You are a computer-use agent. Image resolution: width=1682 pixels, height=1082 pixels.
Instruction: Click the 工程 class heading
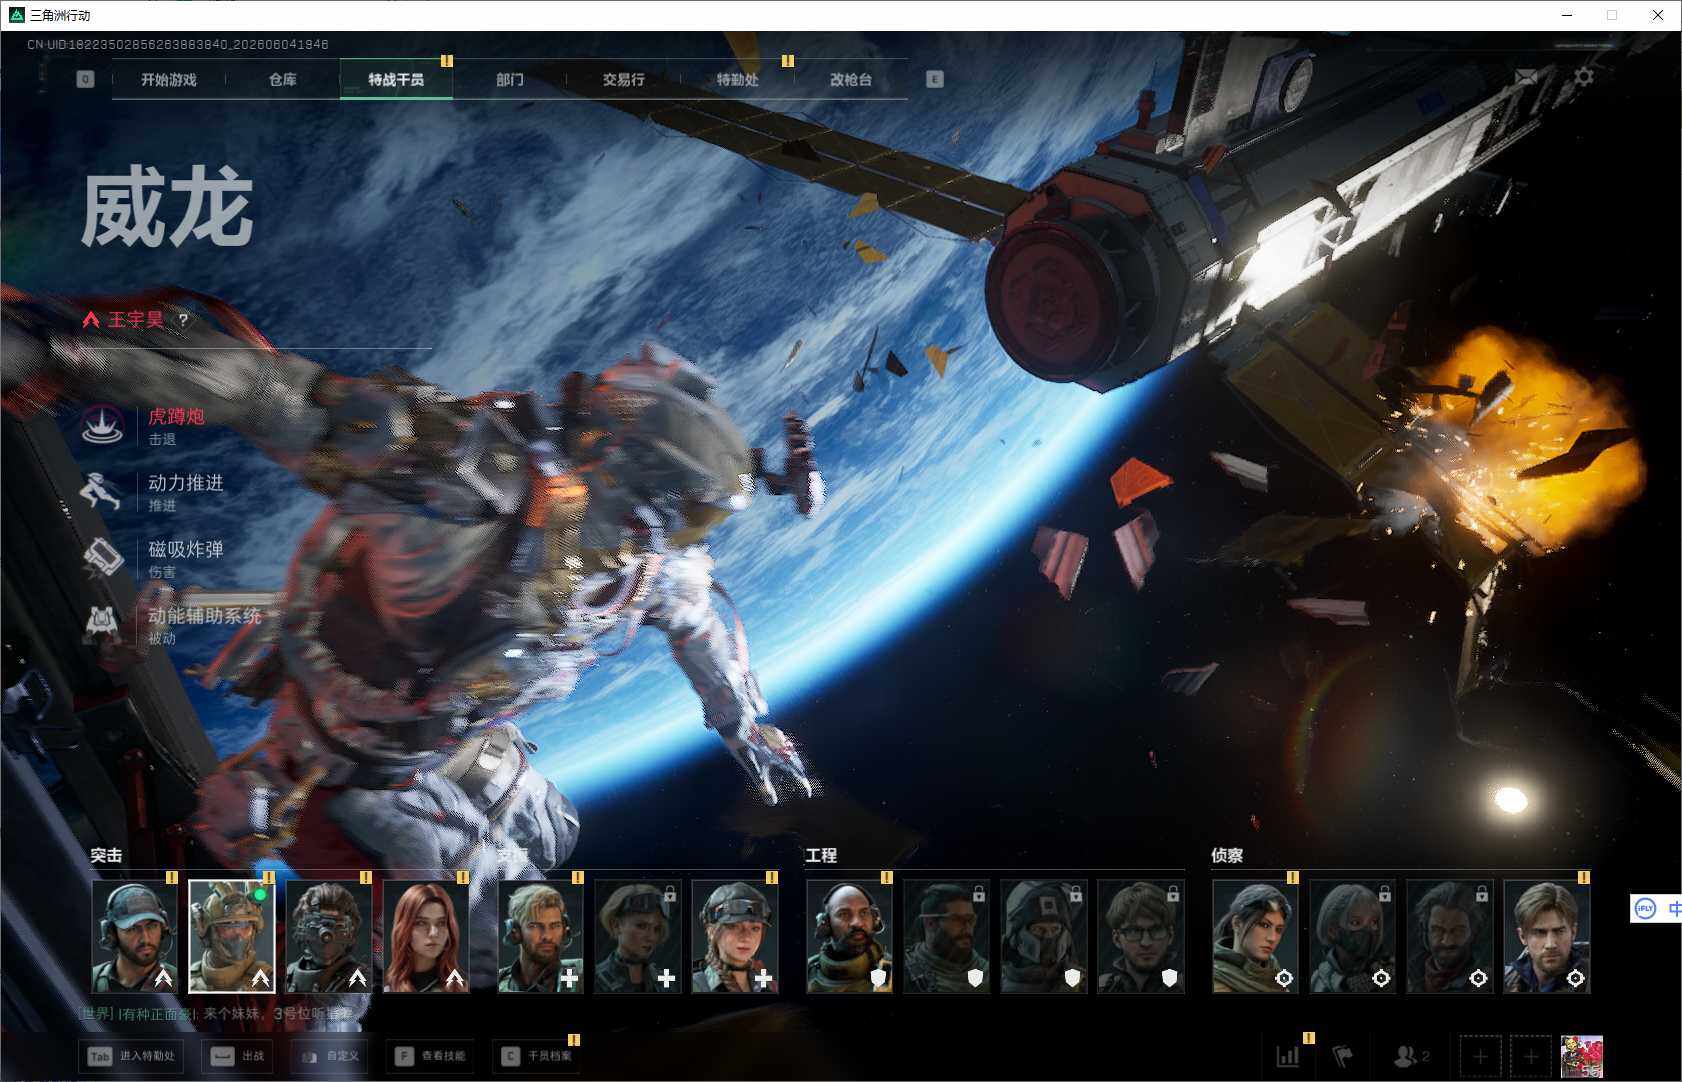click(821, 855)
